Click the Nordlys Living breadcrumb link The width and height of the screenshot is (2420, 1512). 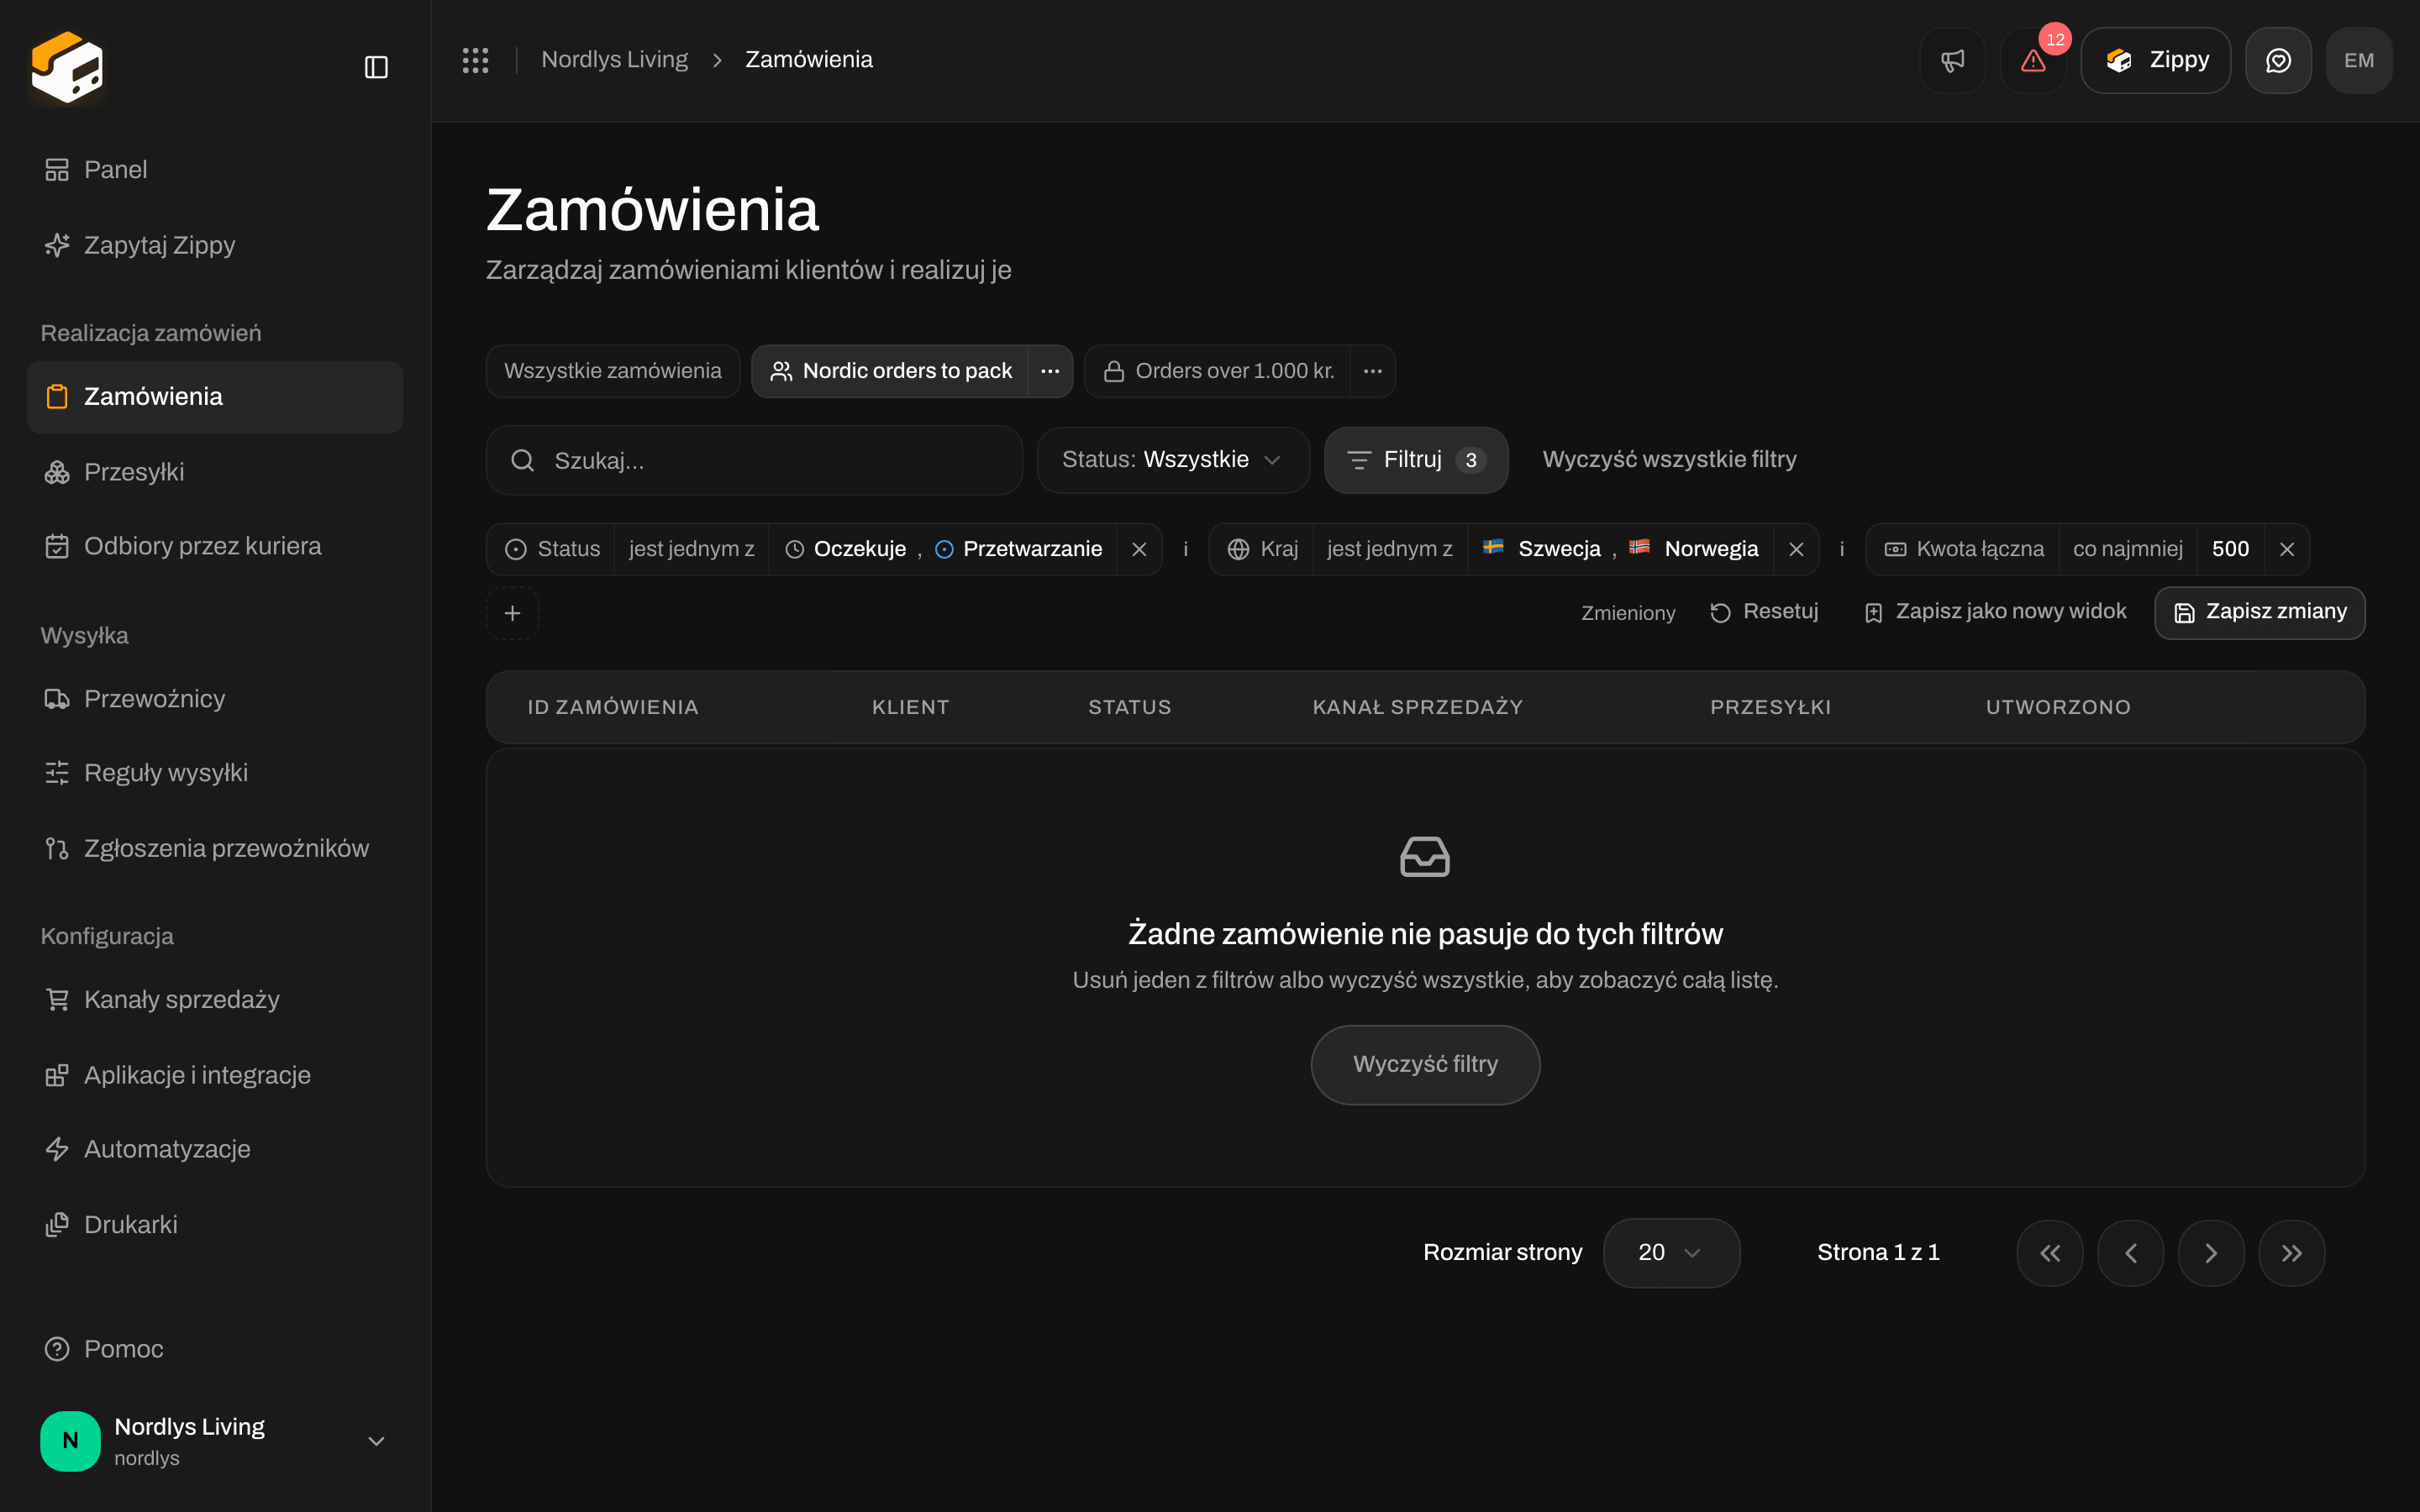[614, 60]
